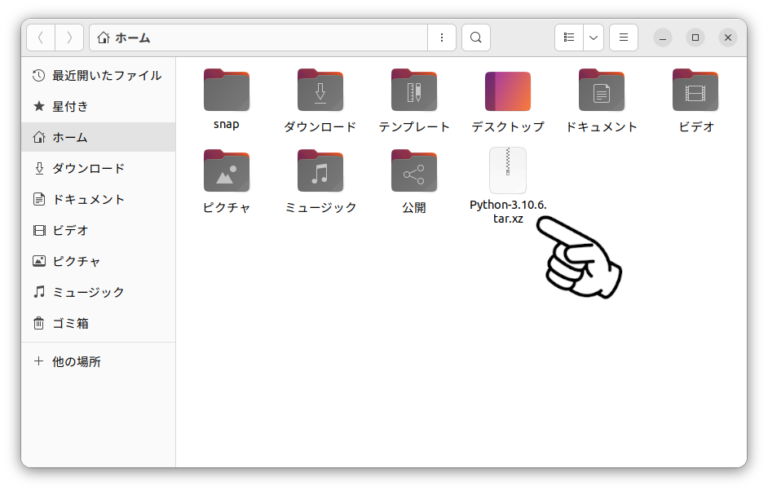The width and height of the screenshot is (768, 491).
Task: Open the テンプレート folder
Action: (414, 91)
